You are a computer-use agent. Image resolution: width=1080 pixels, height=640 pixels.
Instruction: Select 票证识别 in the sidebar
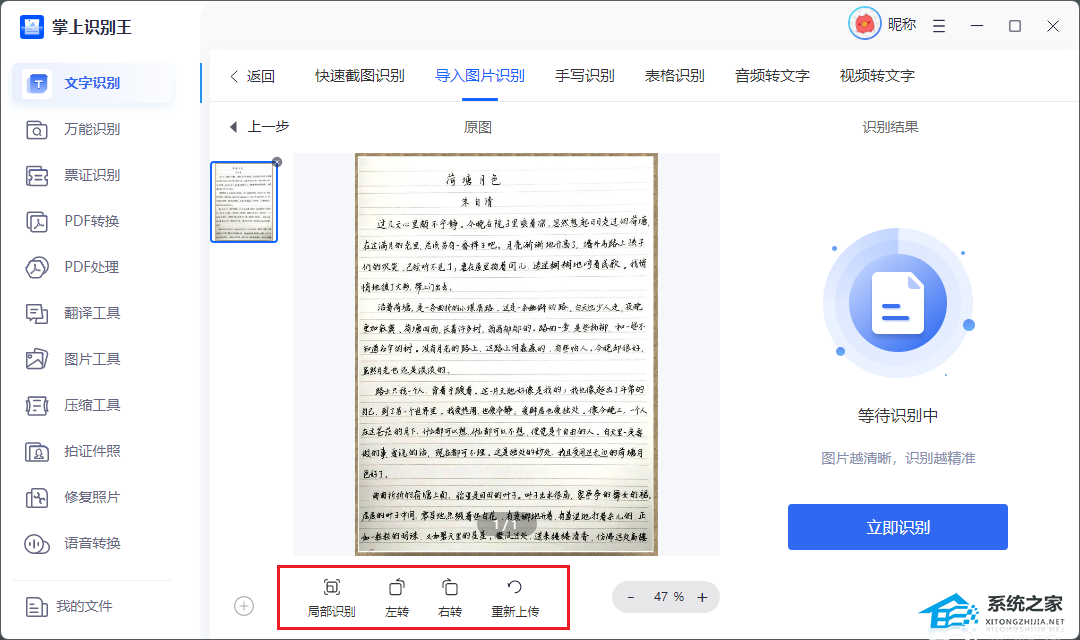(x=92, y=176)
